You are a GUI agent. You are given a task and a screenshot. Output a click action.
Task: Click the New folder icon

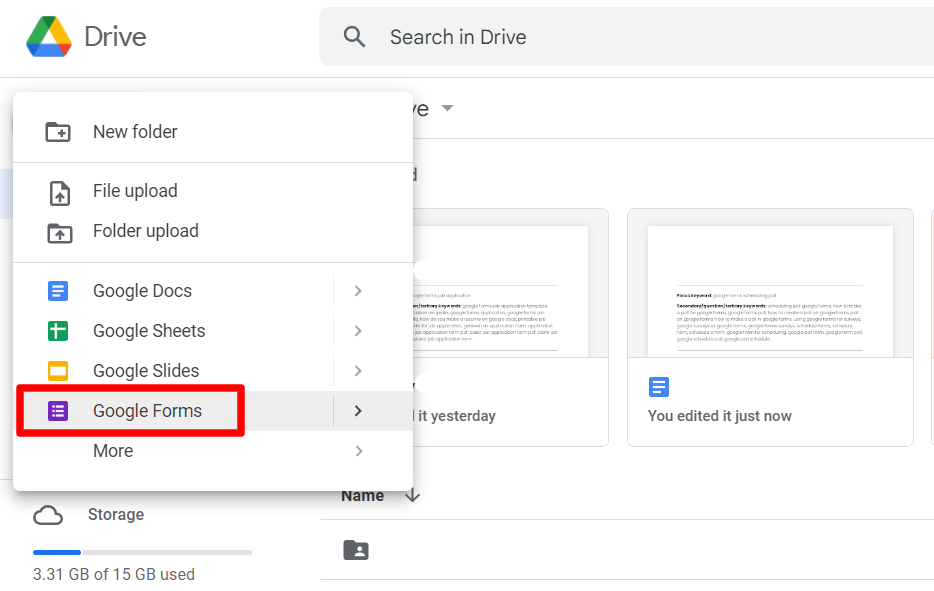pyautogui.click(x=58, y=132)
